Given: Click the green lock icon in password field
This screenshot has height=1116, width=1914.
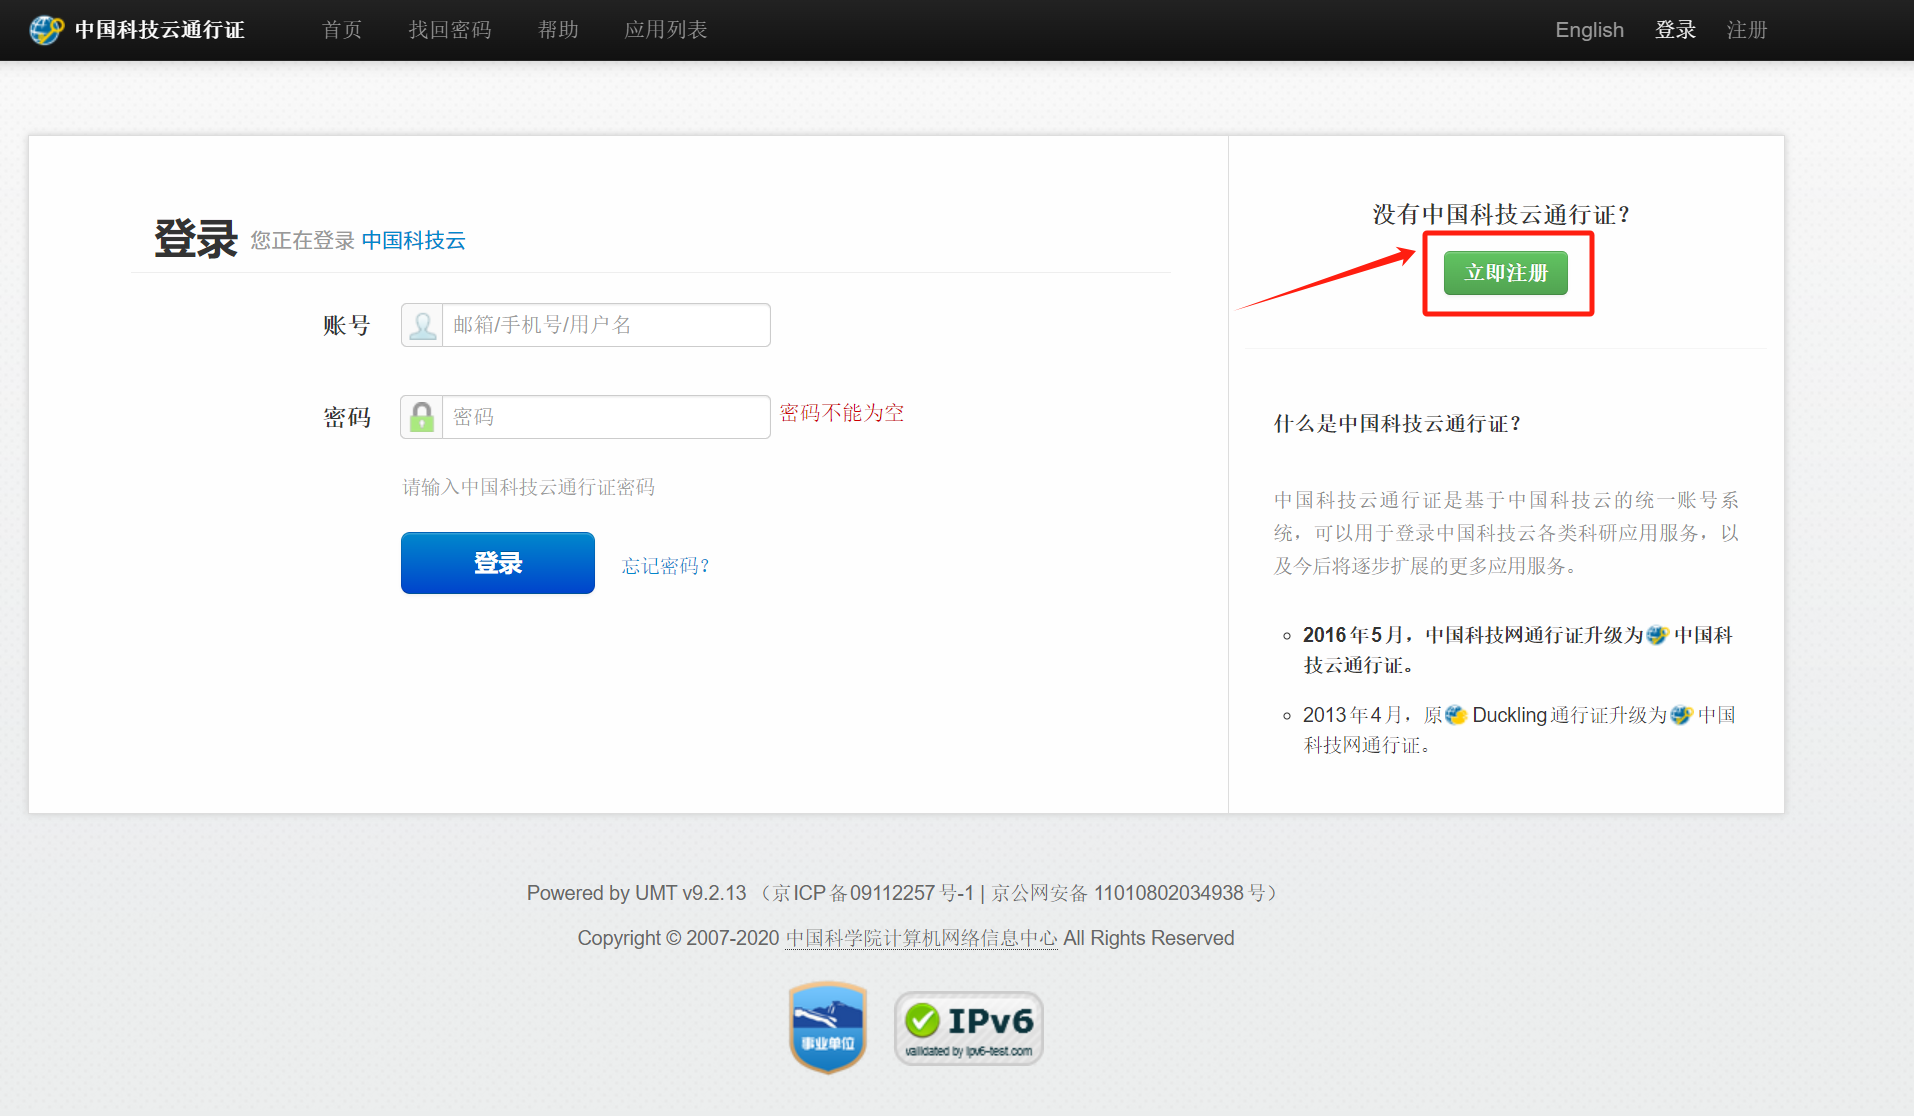Looking at the screenshot, I should (x=422, y=417).
